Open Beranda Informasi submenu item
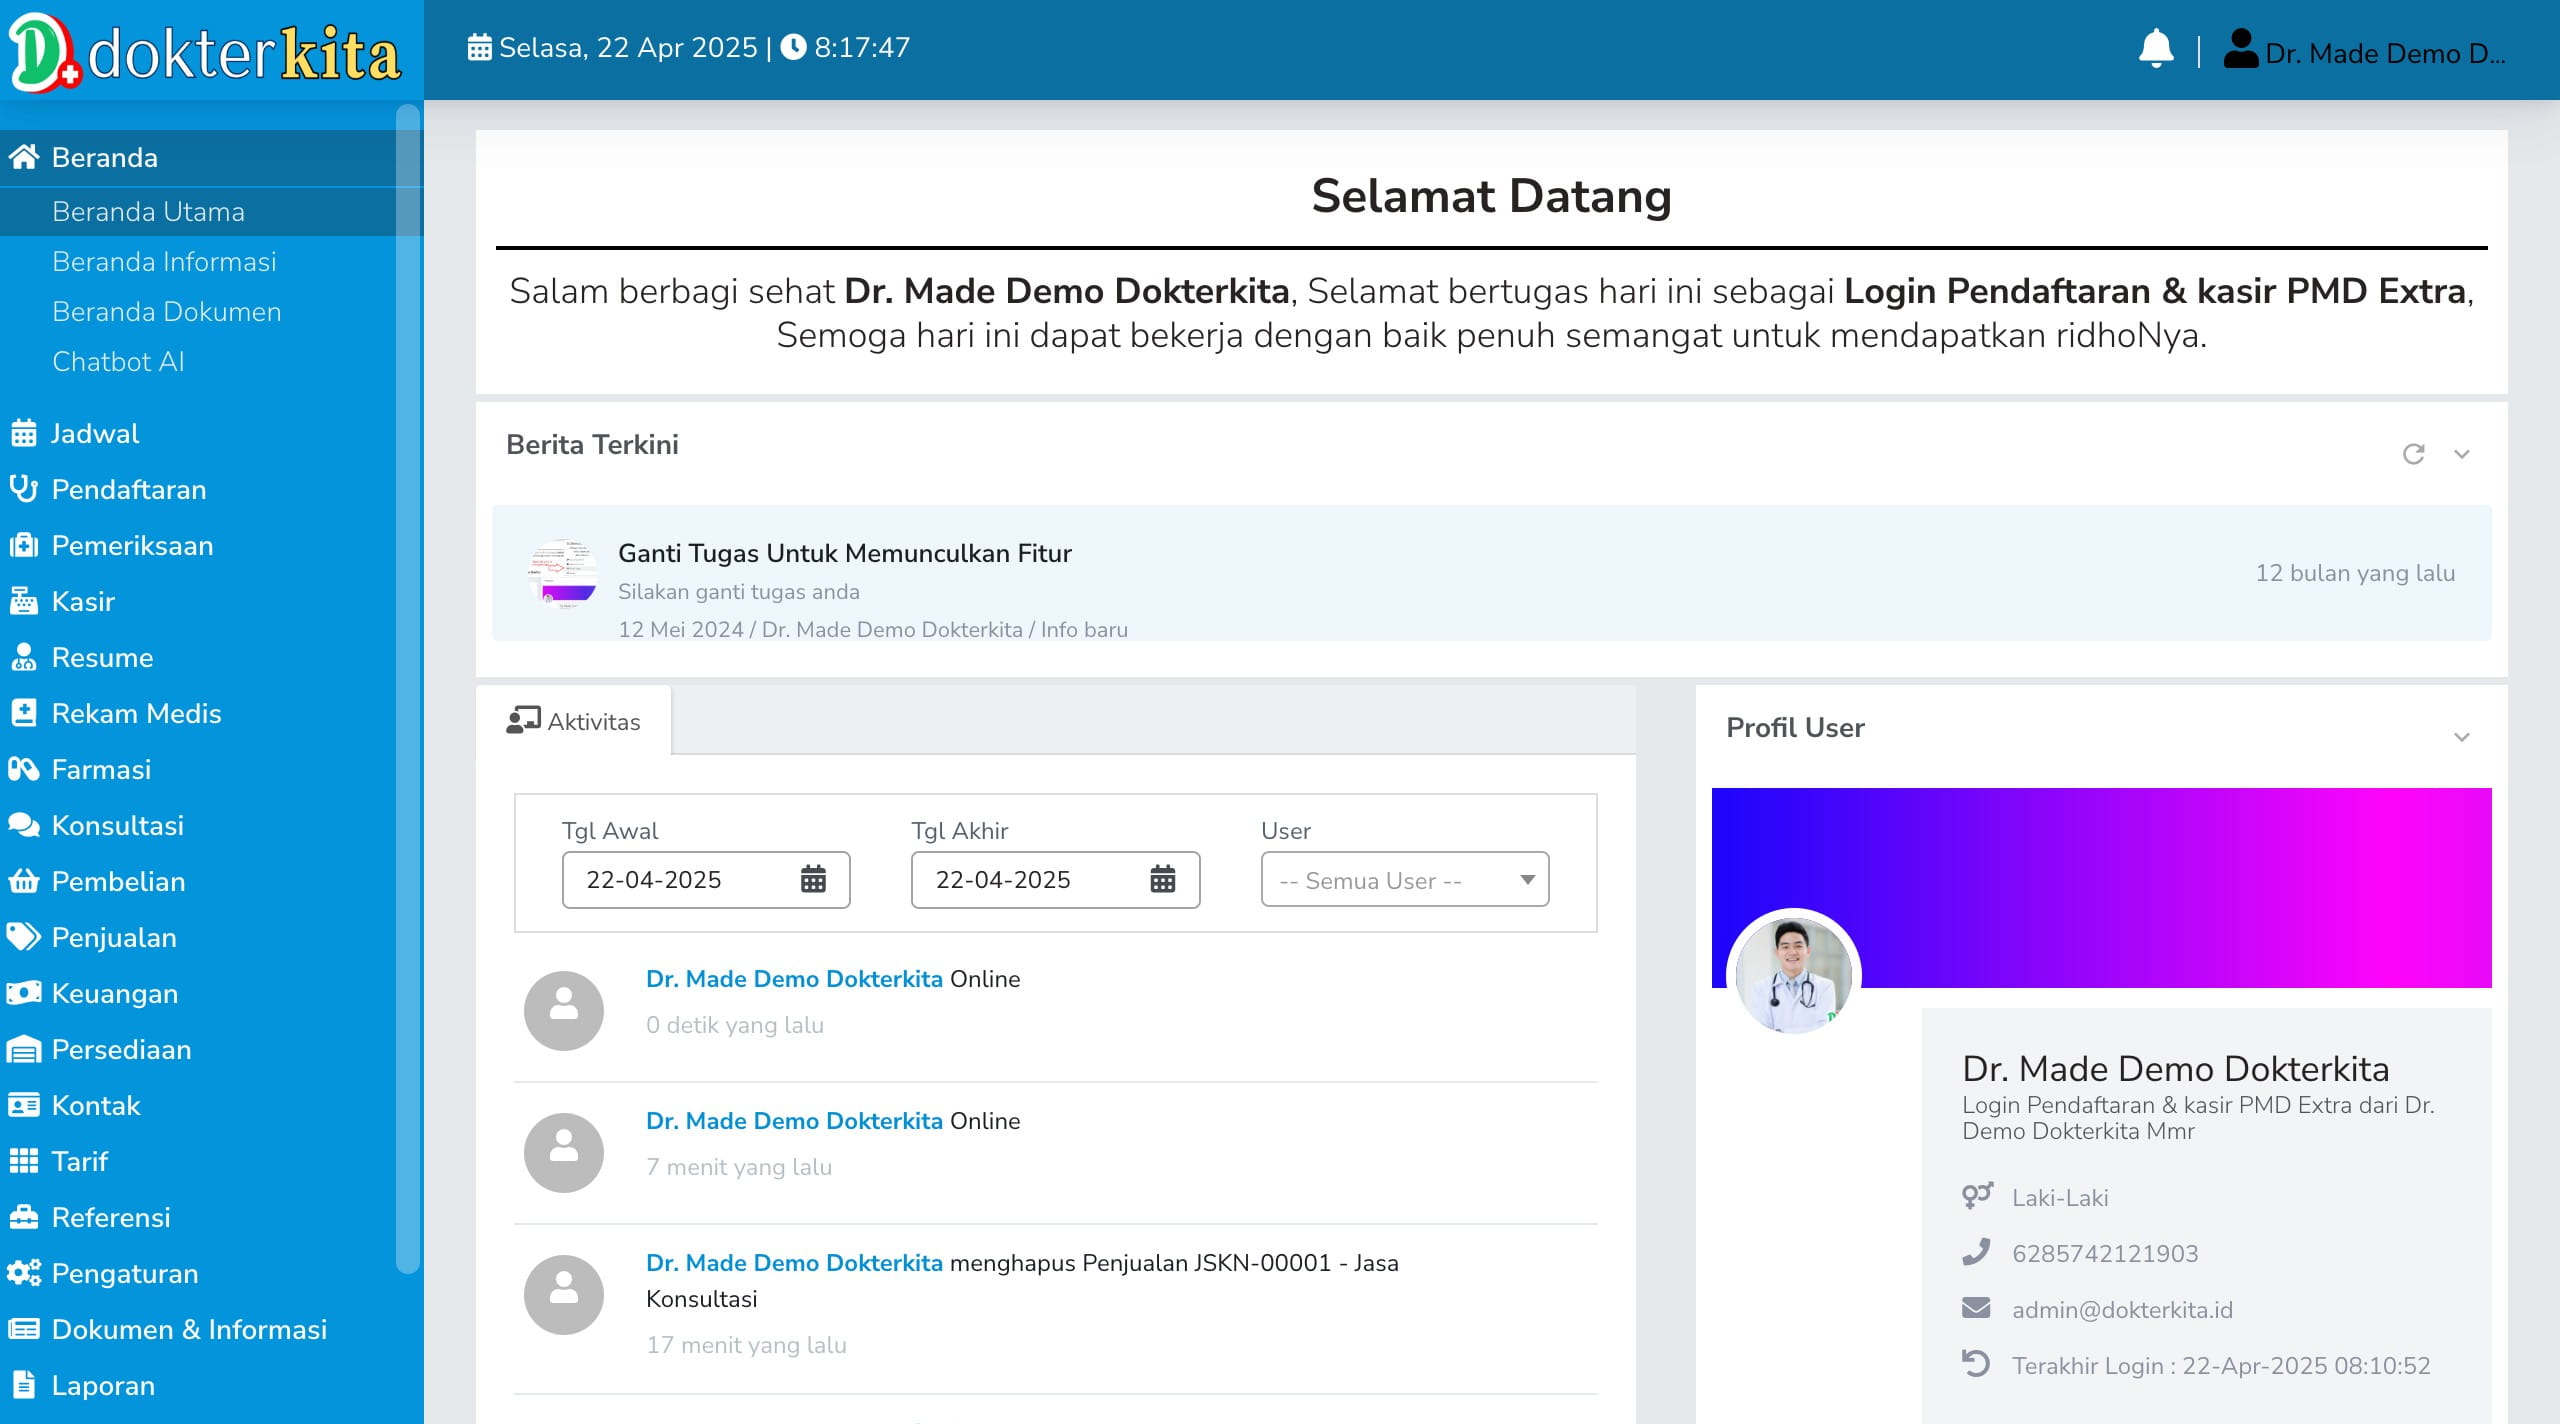 (x=164, y=262)
